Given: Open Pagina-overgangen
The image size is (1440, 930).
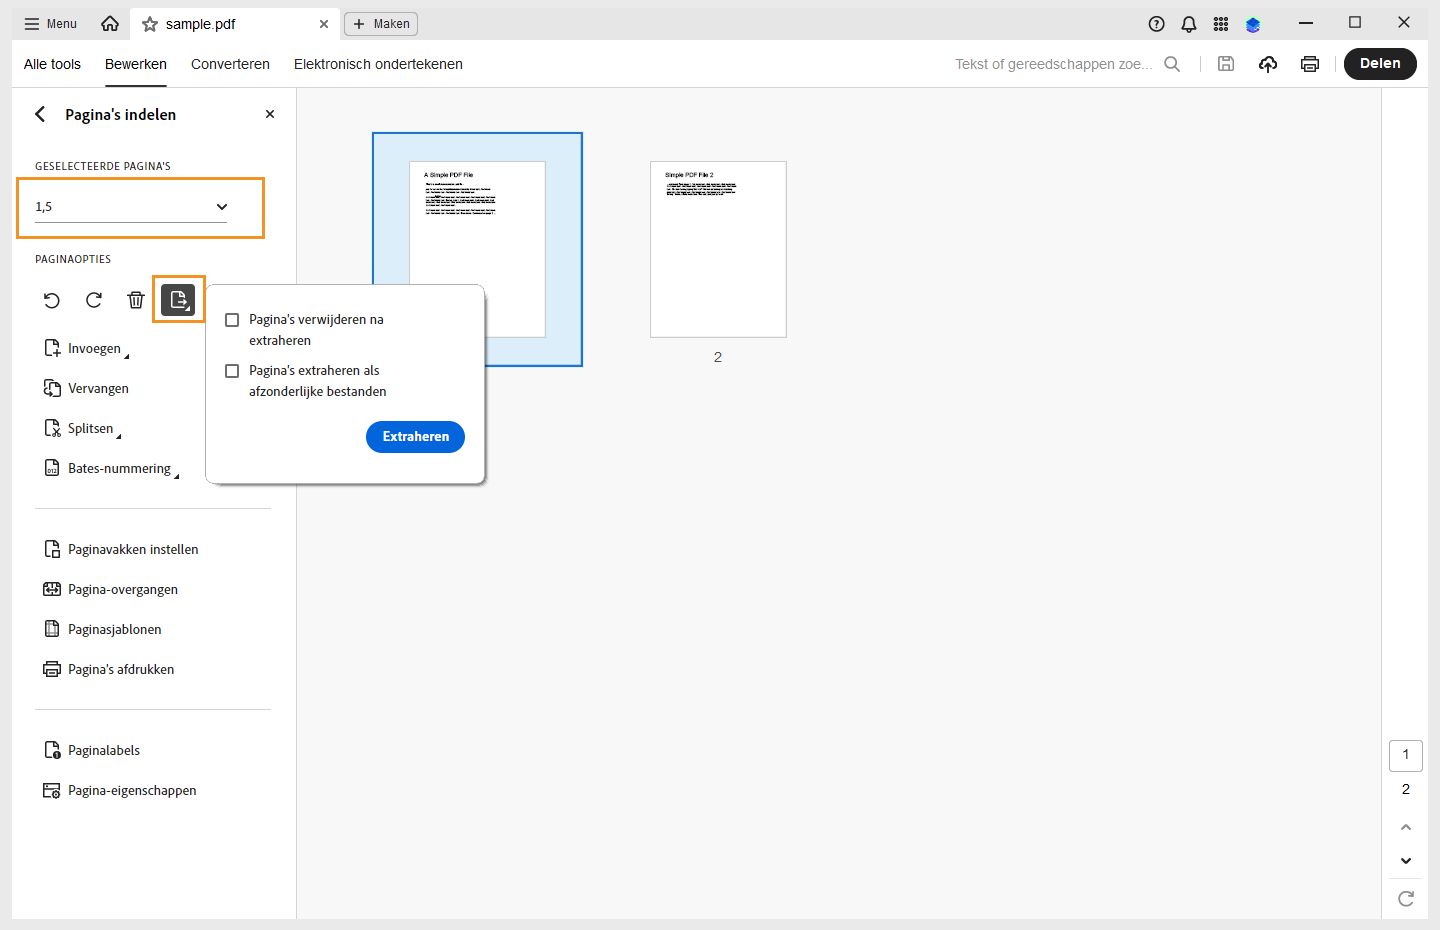Looking at the screenshot, I should click(x=122, y=589).
